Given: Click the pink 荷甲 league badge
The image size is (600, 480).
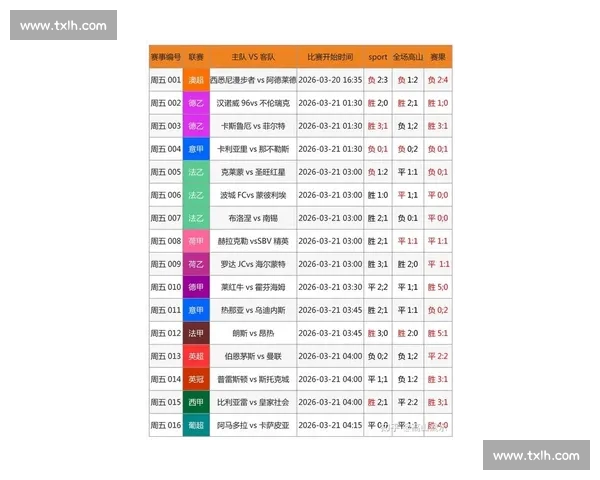Looking at the screenshot, I should 196,241.
